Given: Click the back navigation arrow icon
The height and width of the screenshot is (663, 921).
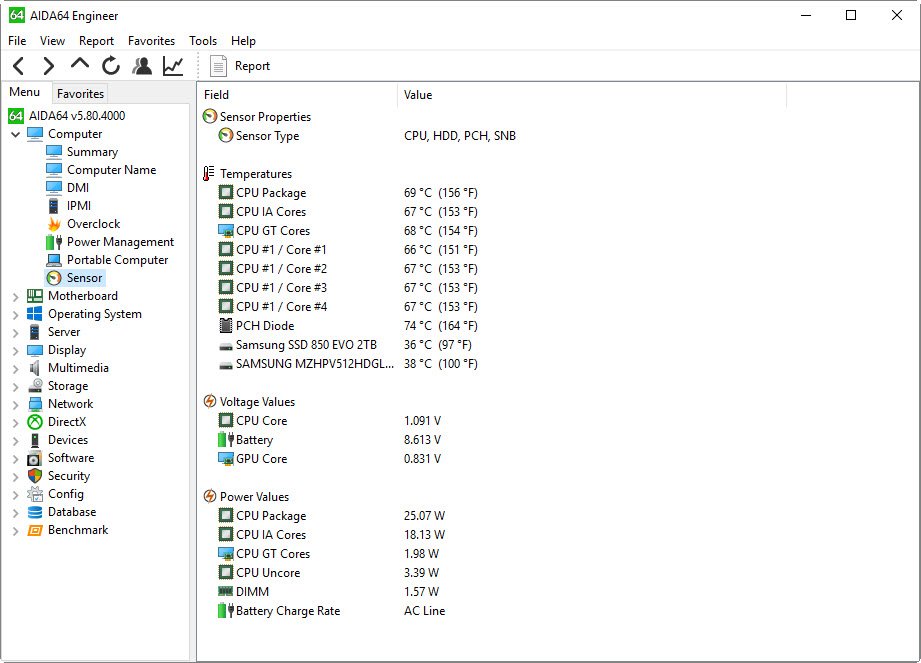Looking at the screenshot, I should pyautogui.click(x=18, y=65).
